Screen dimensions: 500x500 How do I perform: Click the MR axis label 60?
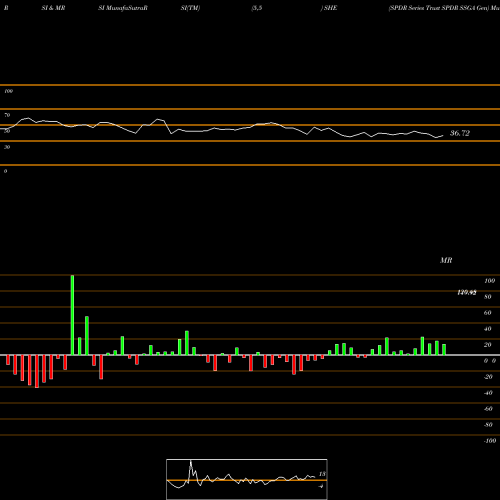[487, 313]
